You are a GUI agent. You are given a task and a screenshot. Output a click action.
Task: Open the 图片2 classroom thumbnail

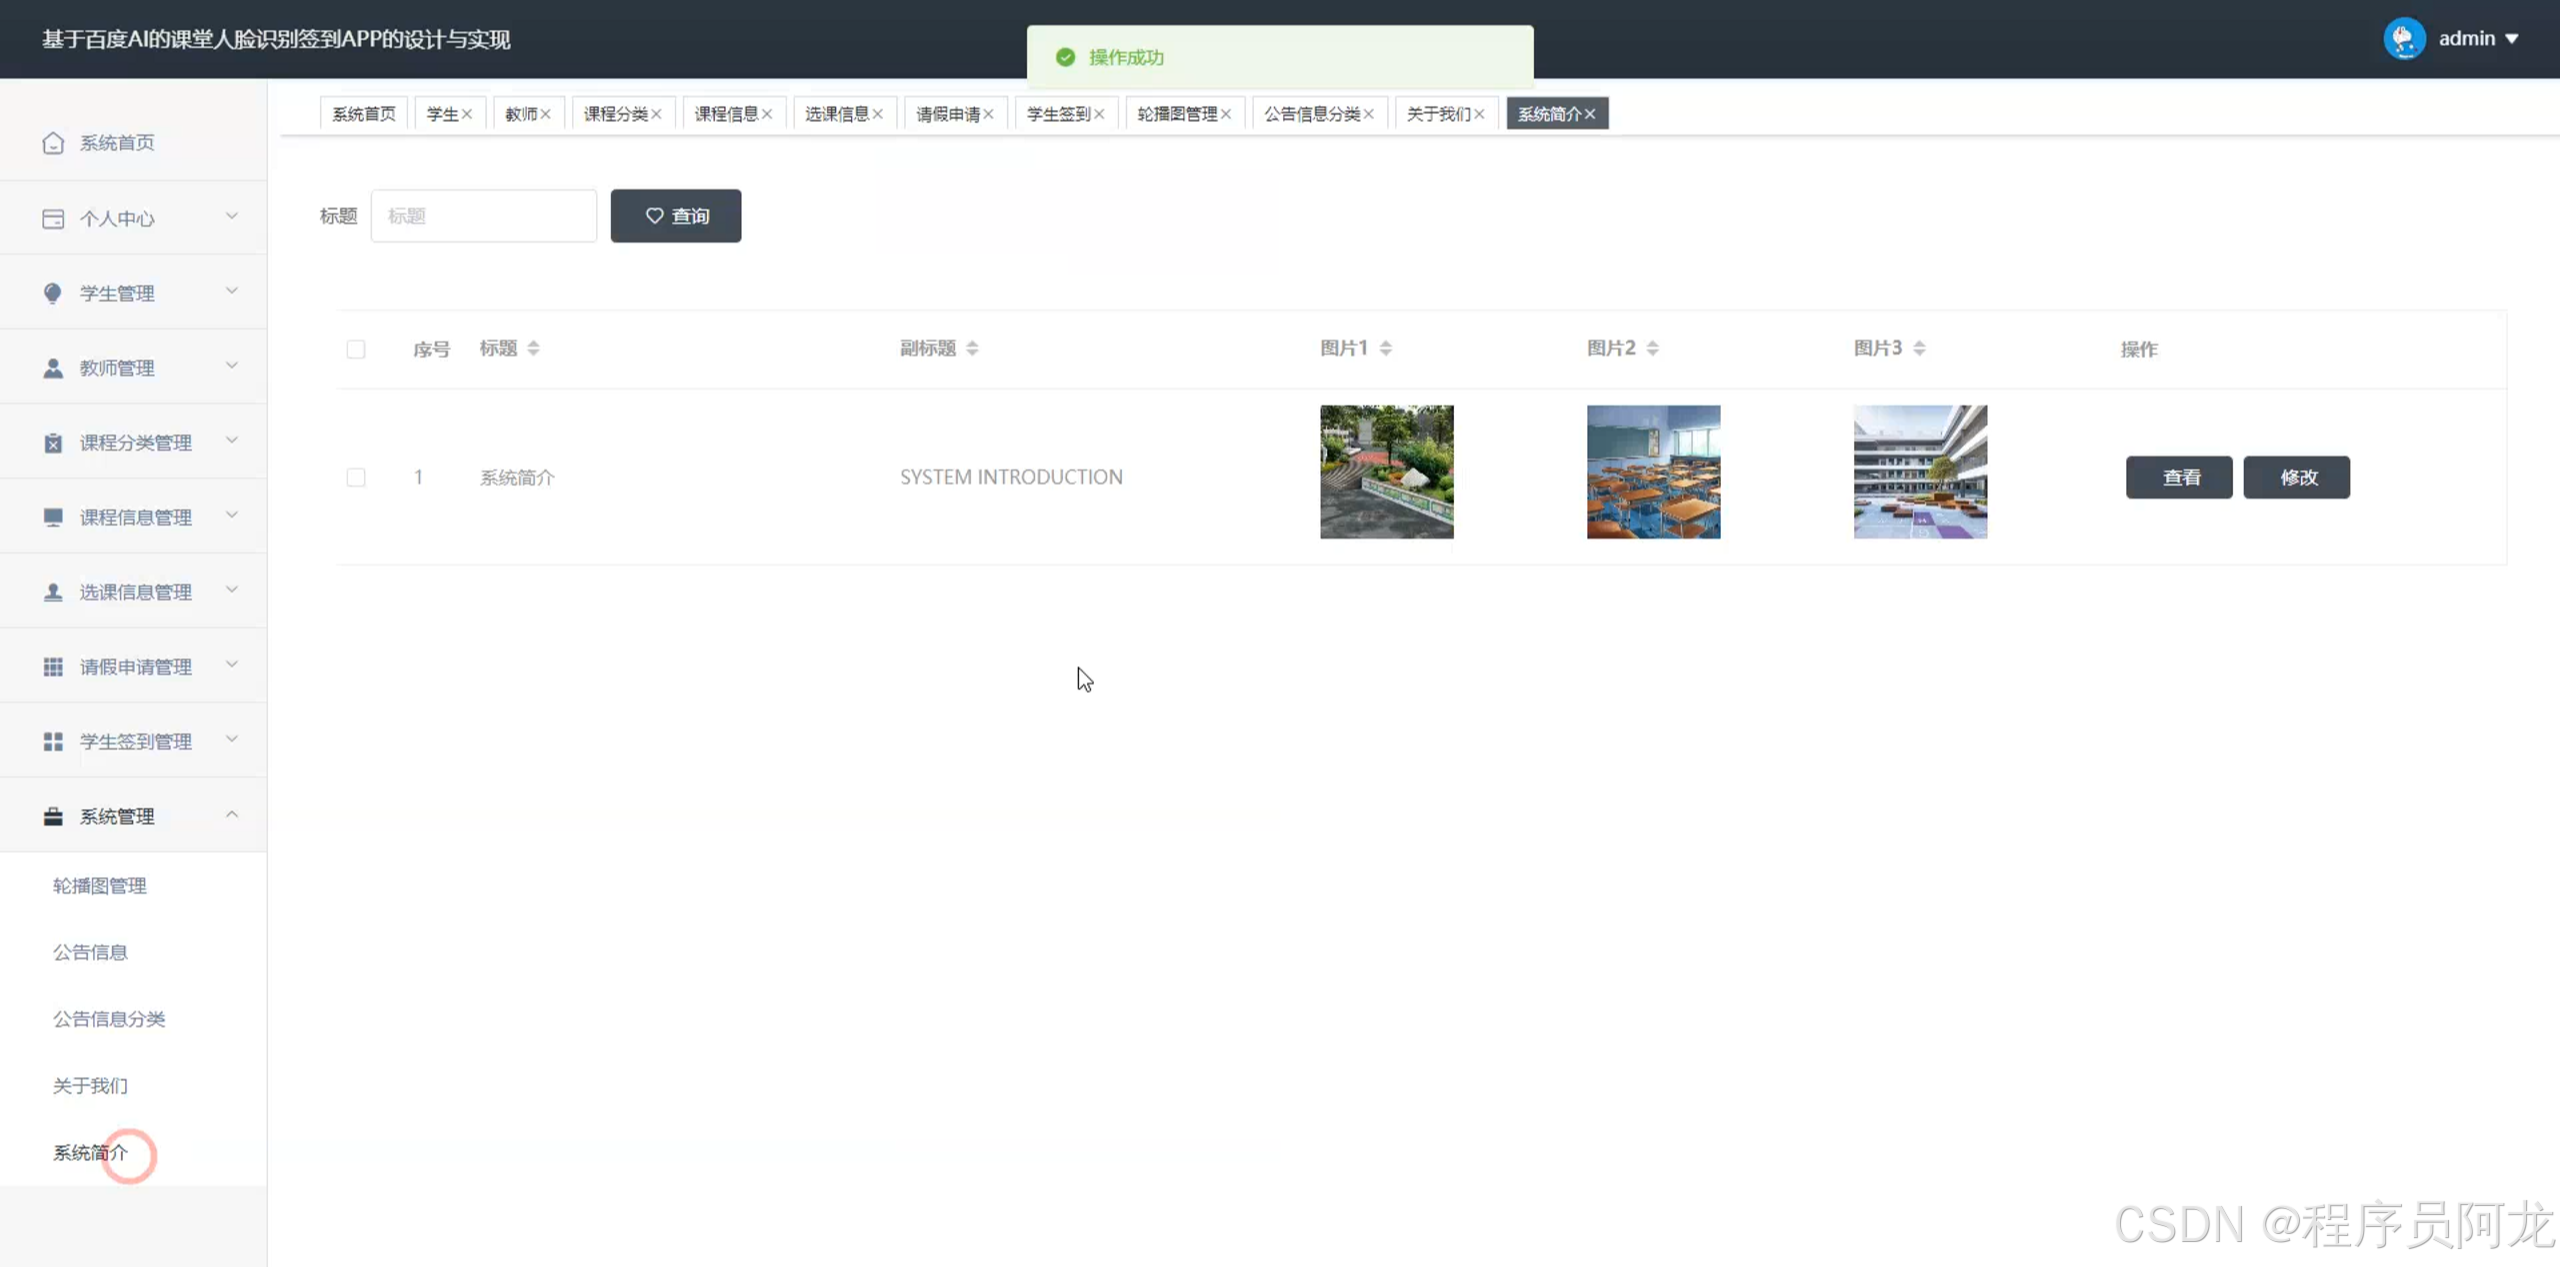pyautogui.click(x=1653, y=472)
